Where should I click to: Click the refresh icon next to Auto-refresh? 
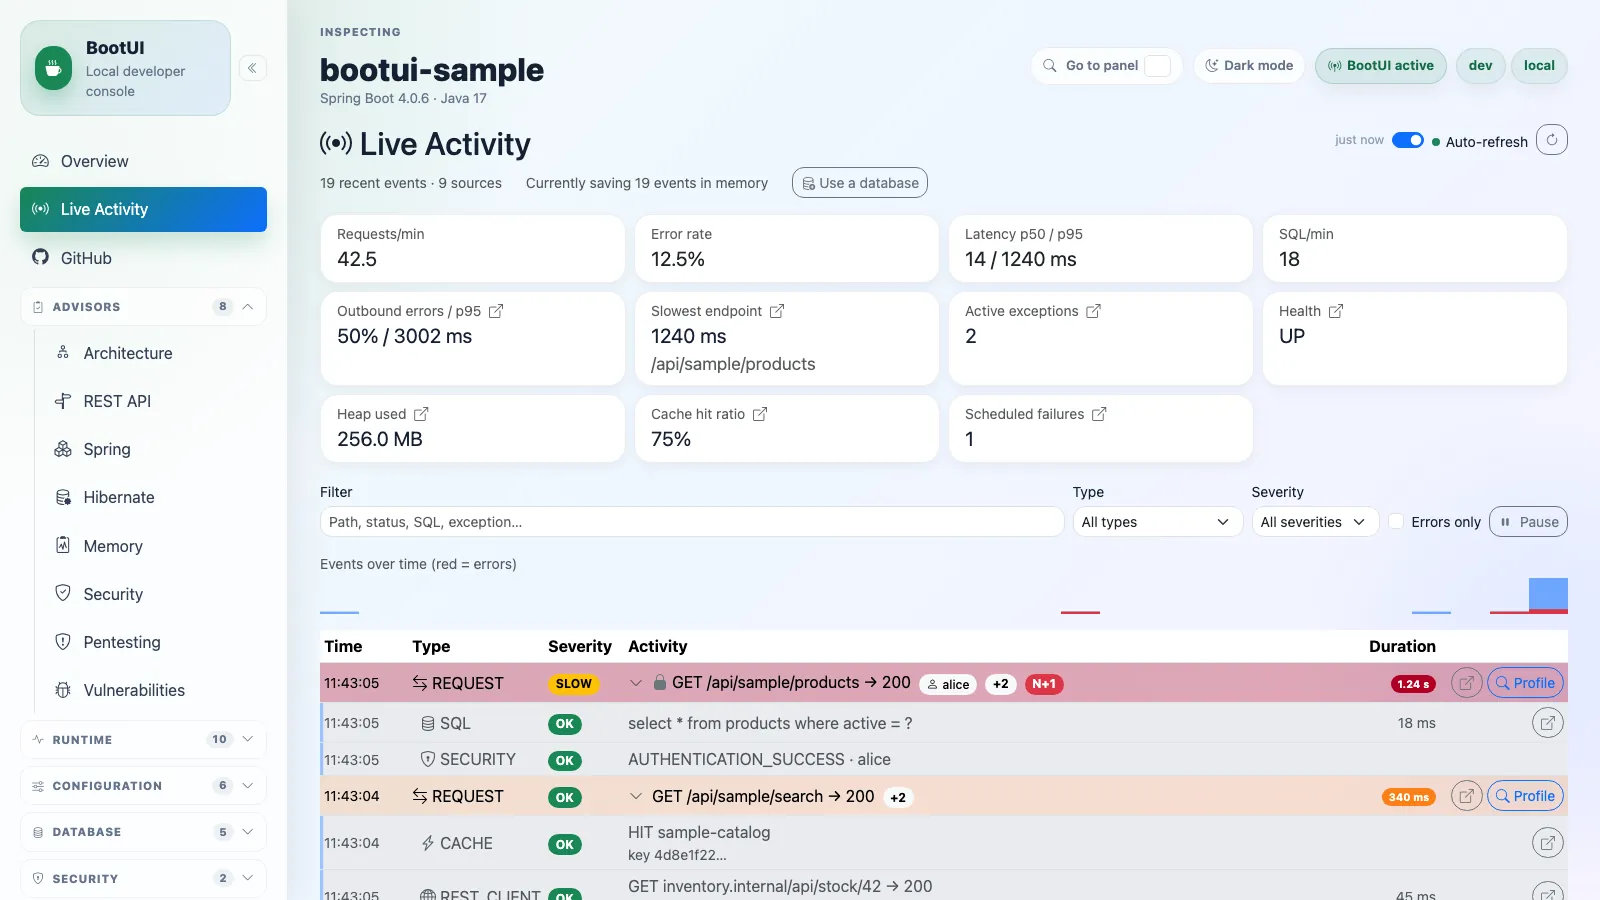[x=1551, y=140]
